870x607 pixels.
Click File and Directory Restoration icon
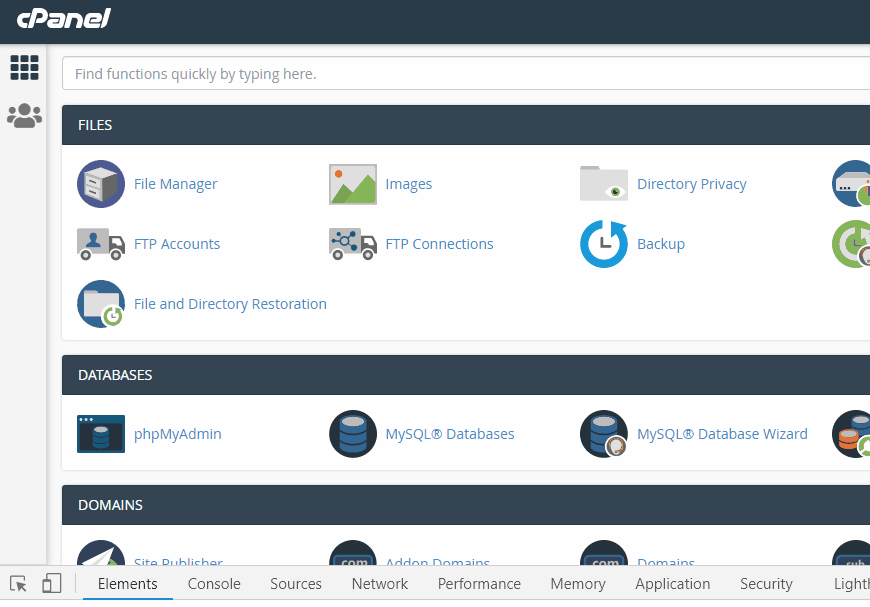tap(101, 304)
